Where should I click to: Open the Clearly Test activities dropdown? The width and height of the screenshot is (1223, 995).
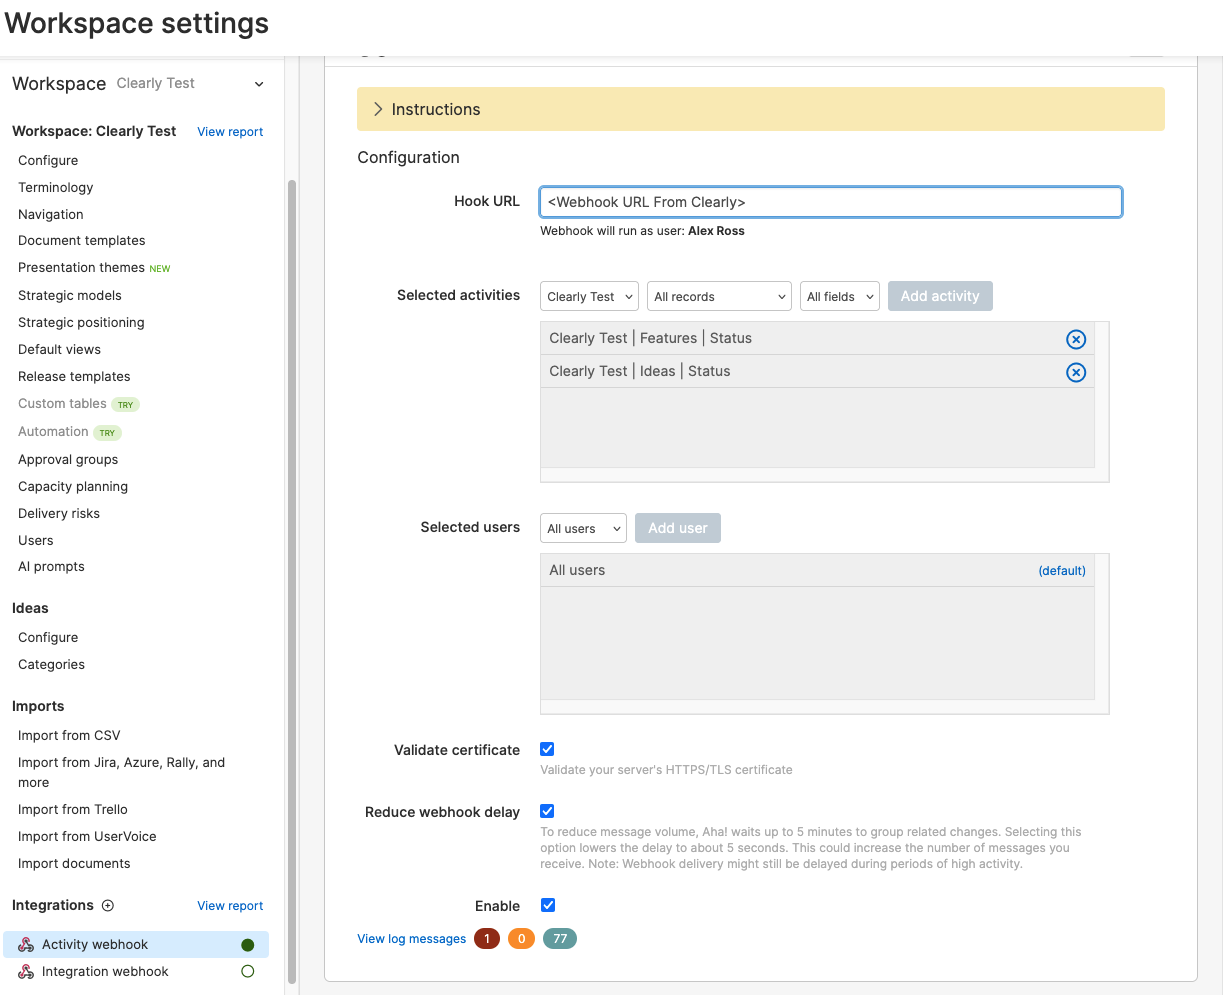[x=590, y=296]
